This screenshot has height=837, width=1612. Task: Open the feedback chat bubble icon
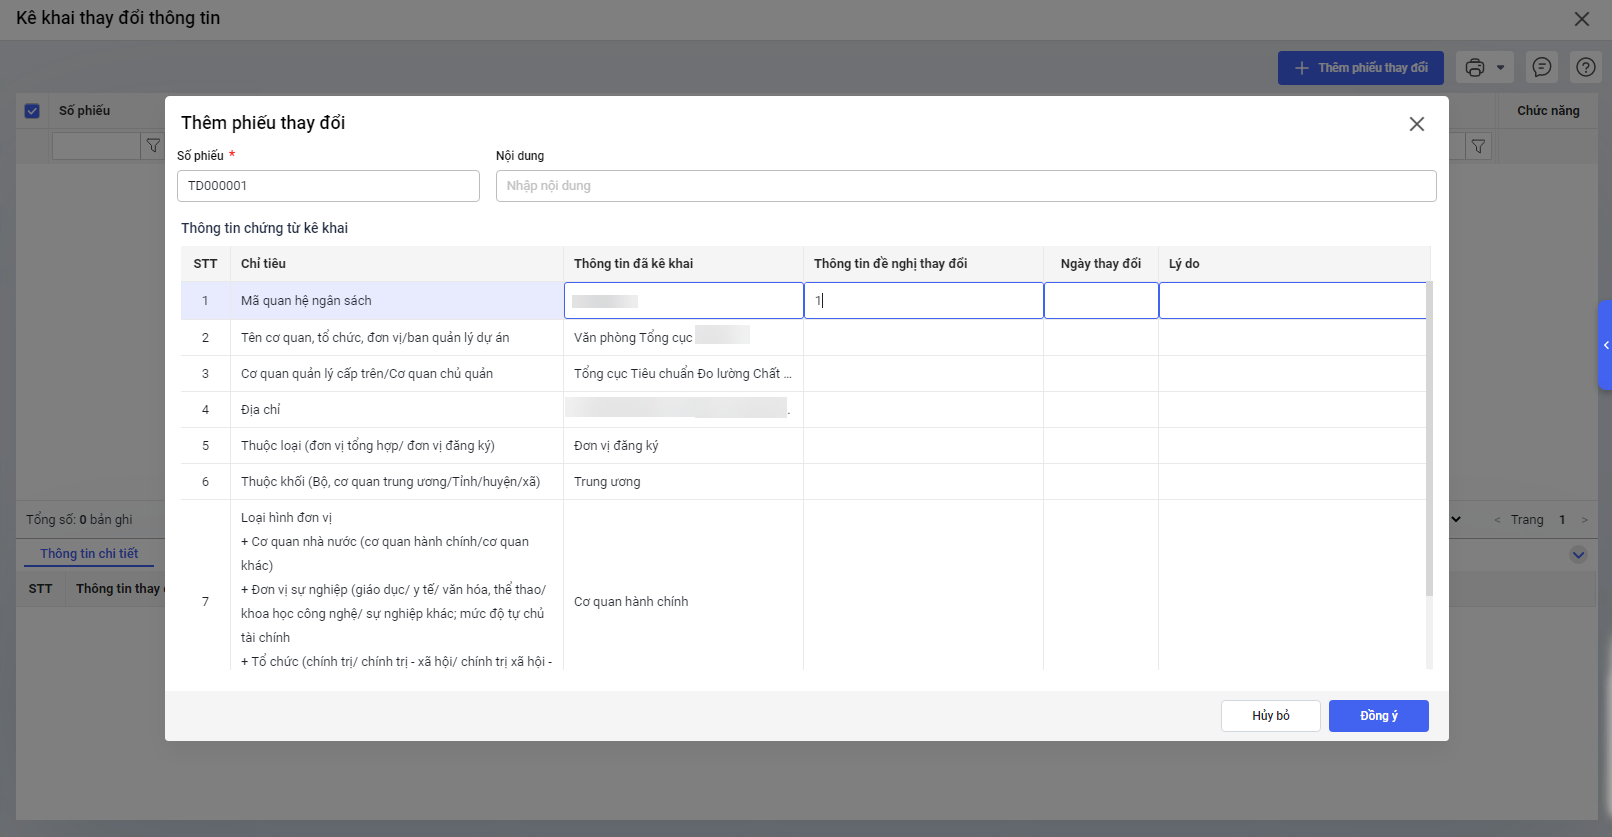[x=1542, y=67]
